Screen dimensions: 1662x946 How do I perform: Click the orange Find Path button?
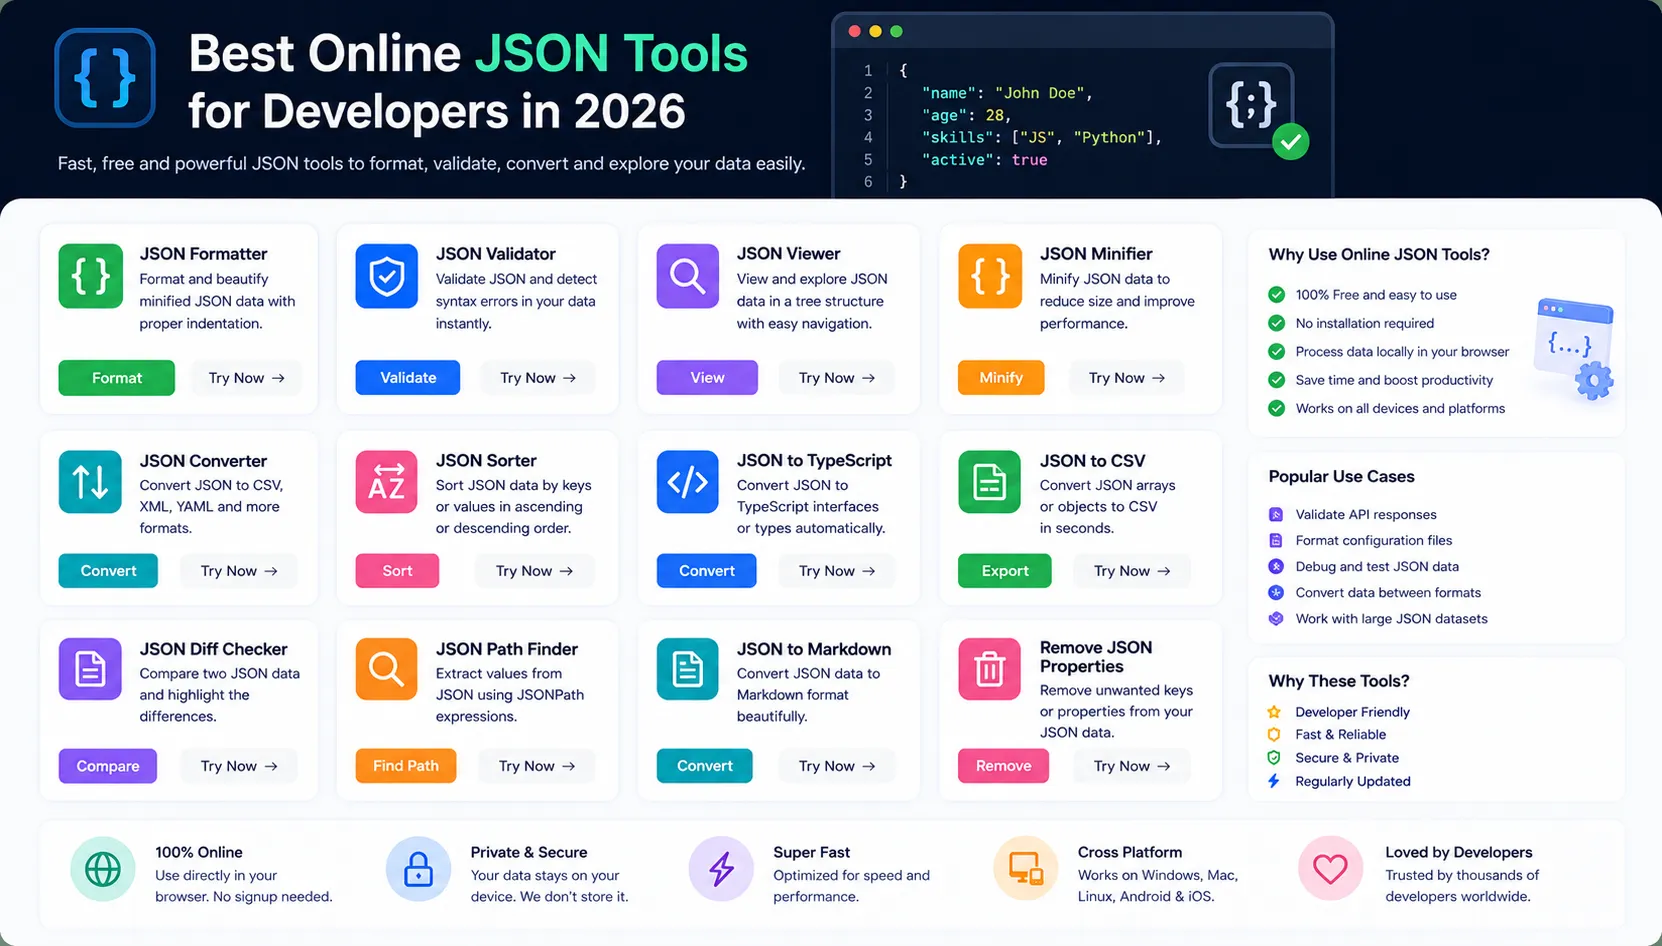click(x=406, y=766)
